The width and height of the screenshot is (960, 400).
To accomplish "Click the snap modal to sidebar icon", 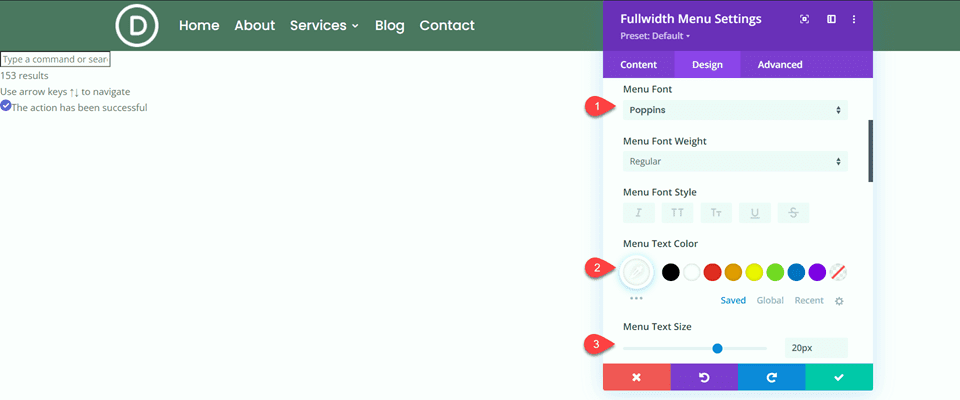I will (831, 19).
